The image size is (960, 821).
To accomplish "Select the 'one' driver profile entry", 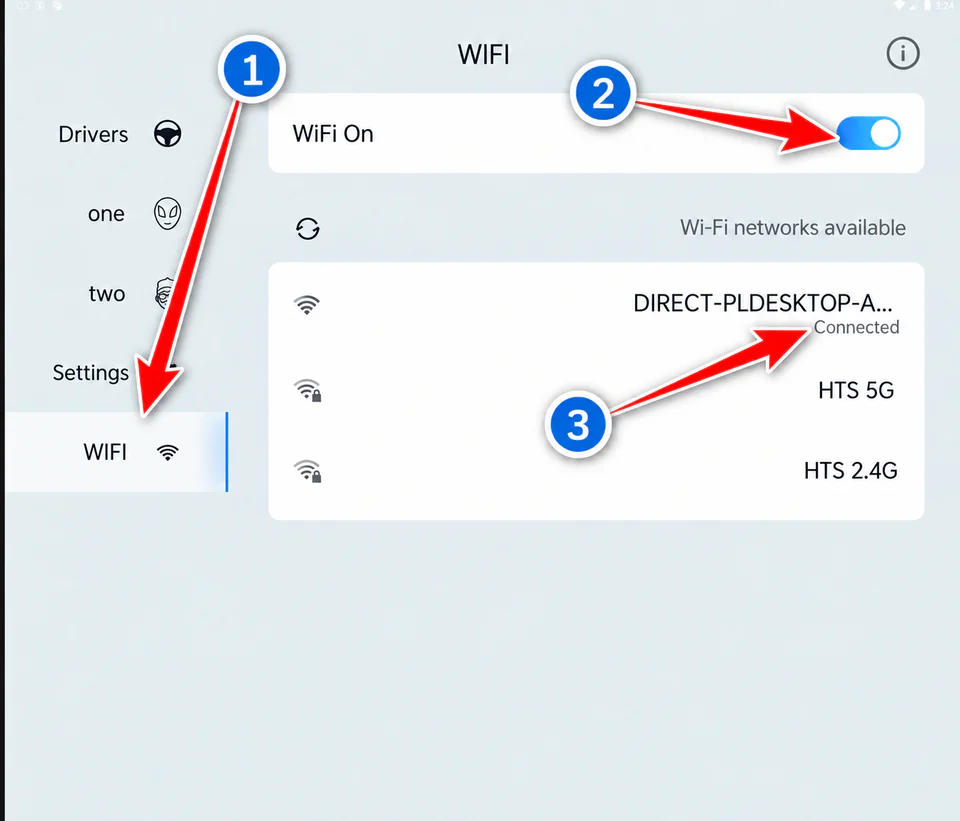I will tap(116, 214).
